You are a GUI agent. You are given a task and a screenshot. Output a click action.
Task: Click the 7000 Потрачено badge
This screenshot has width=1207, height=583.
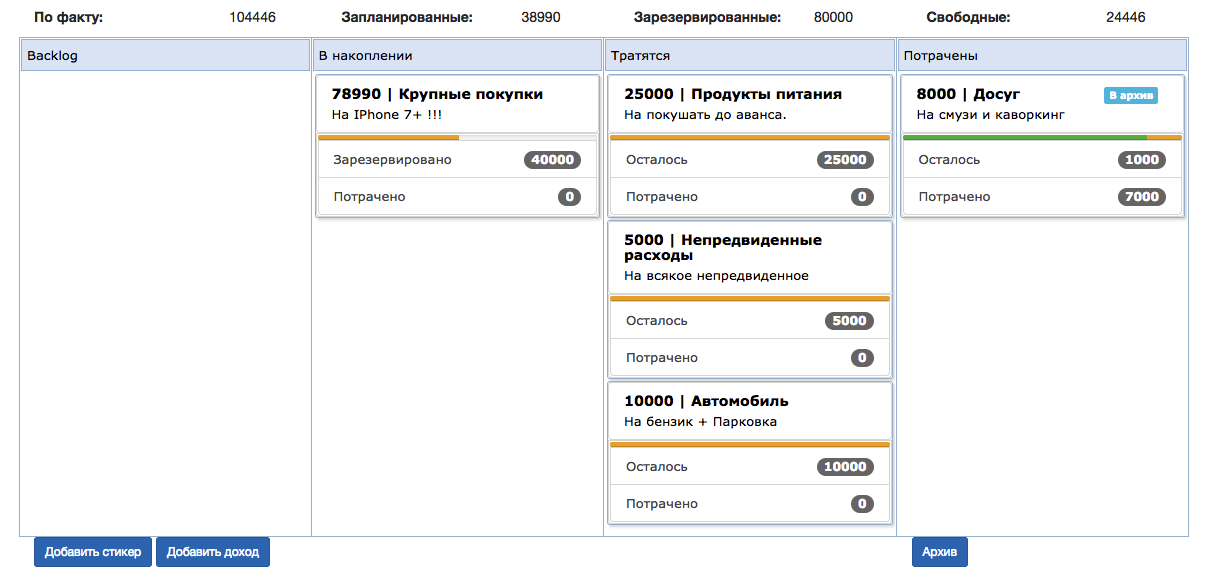[1141, 197]
